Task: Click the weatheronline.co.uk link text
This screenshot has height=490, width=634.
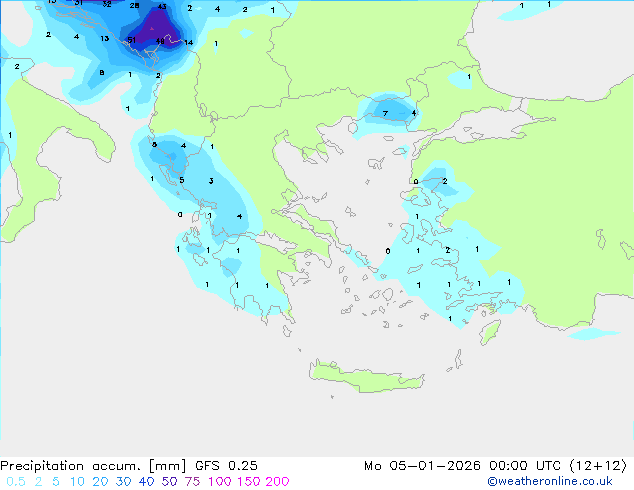Action: click(x=550, y=481)
